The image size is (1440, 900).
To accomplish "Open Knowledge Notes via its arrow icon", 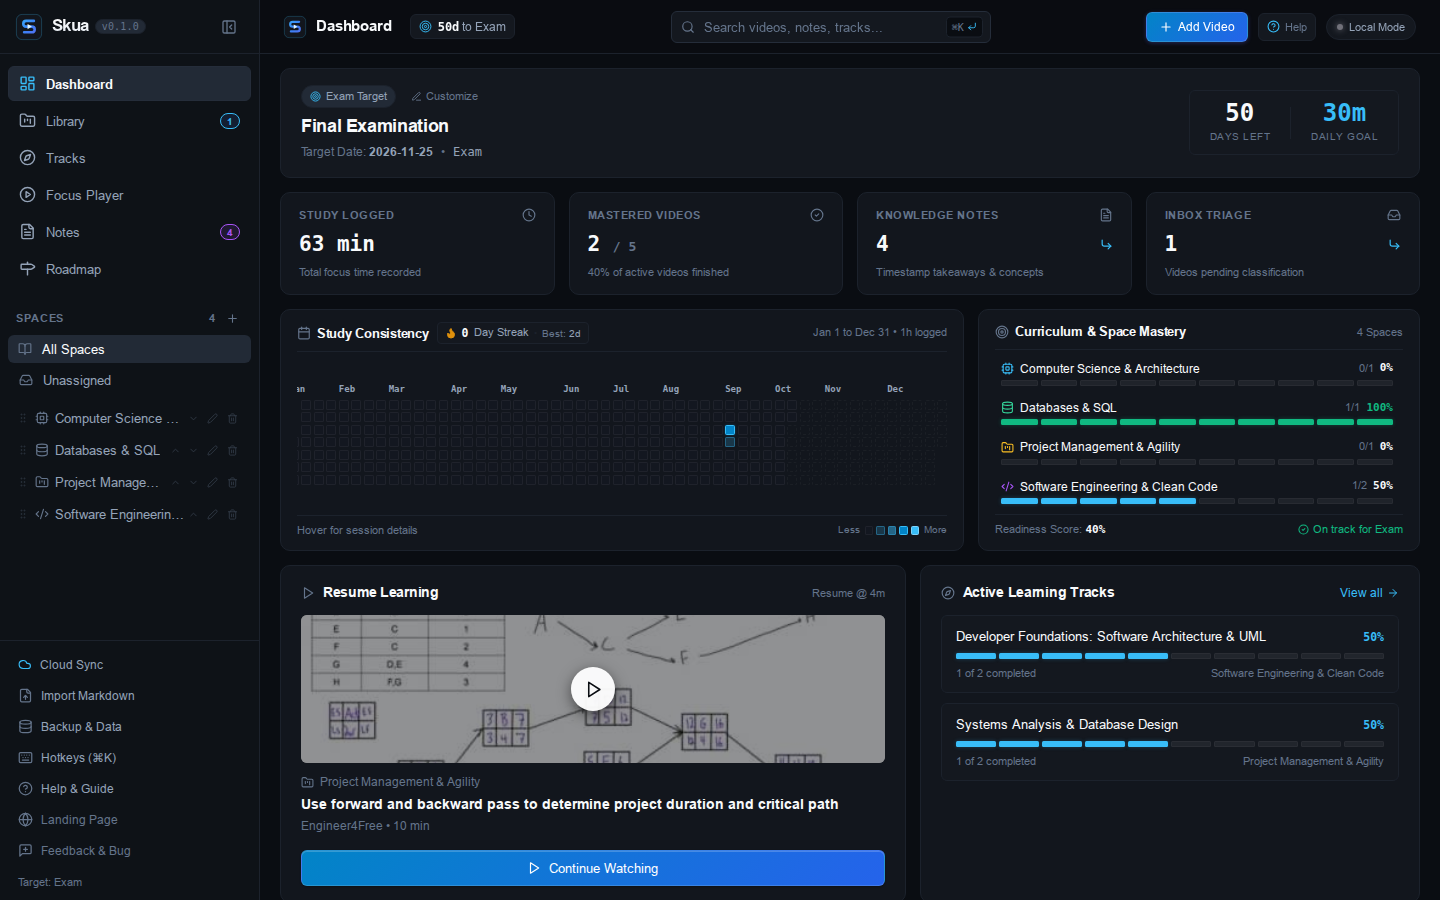I will [x=1106, y=245].
